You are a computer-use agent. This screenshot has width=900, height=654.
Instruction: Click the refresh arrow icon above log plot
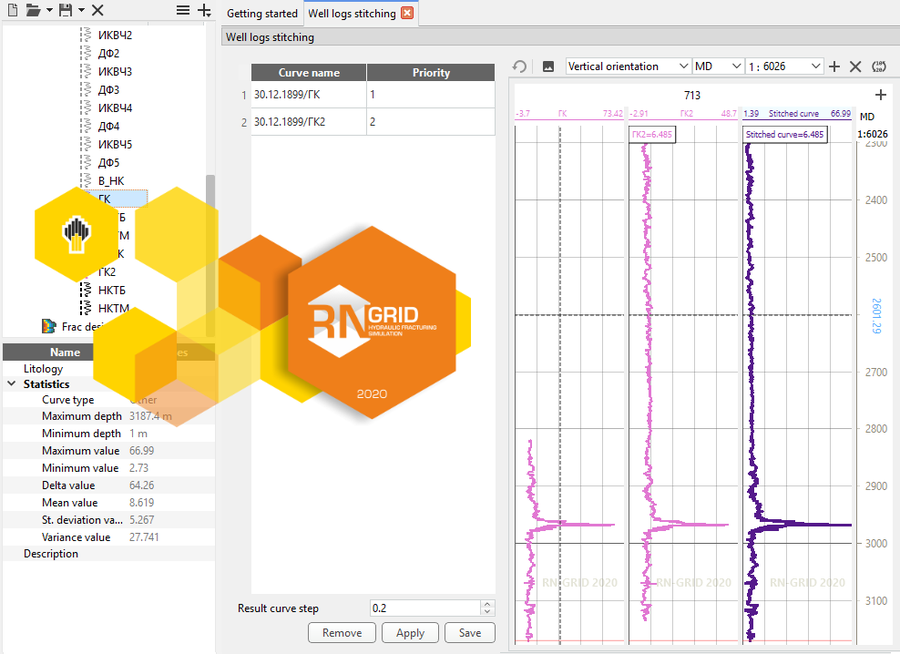(520, 66)
